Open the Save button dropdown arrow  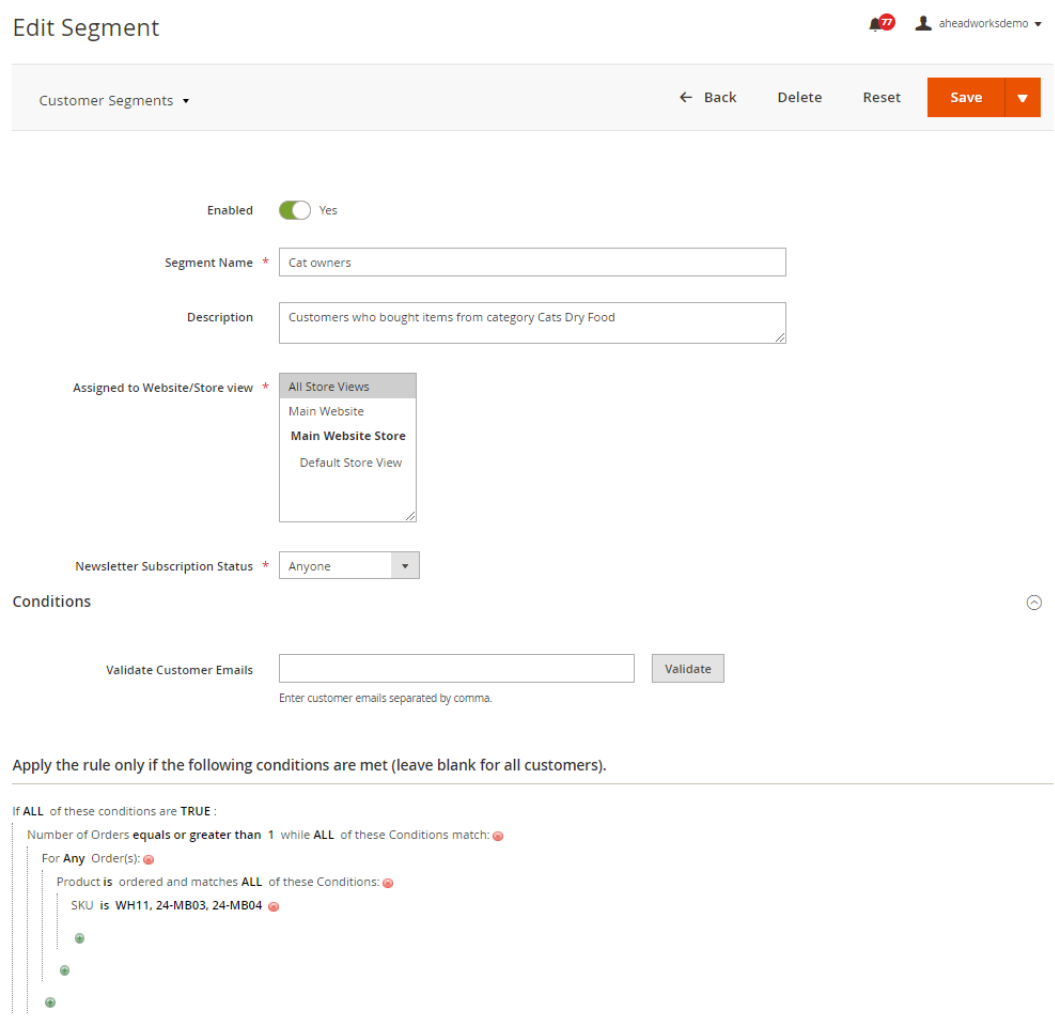click(1023, 97)
